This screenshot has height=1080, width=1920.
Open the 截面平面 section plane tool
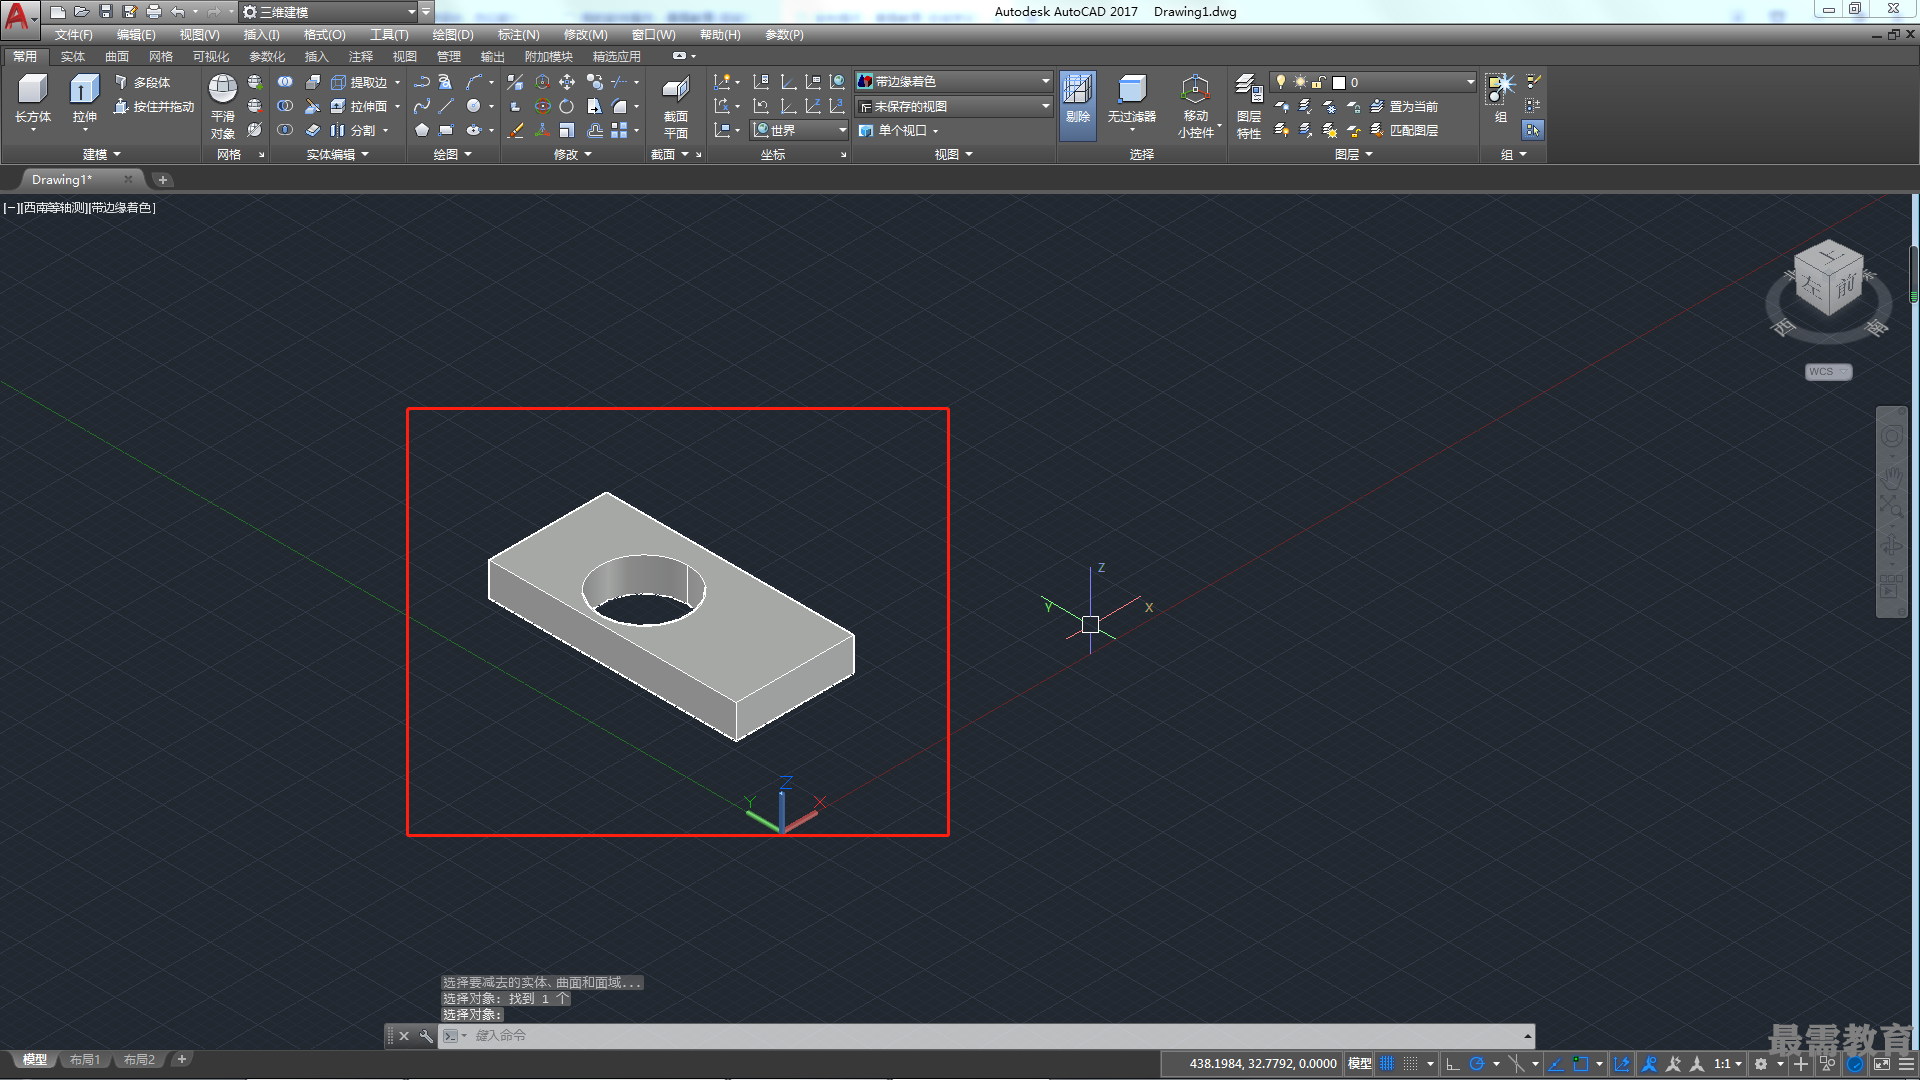click(676, 107)
